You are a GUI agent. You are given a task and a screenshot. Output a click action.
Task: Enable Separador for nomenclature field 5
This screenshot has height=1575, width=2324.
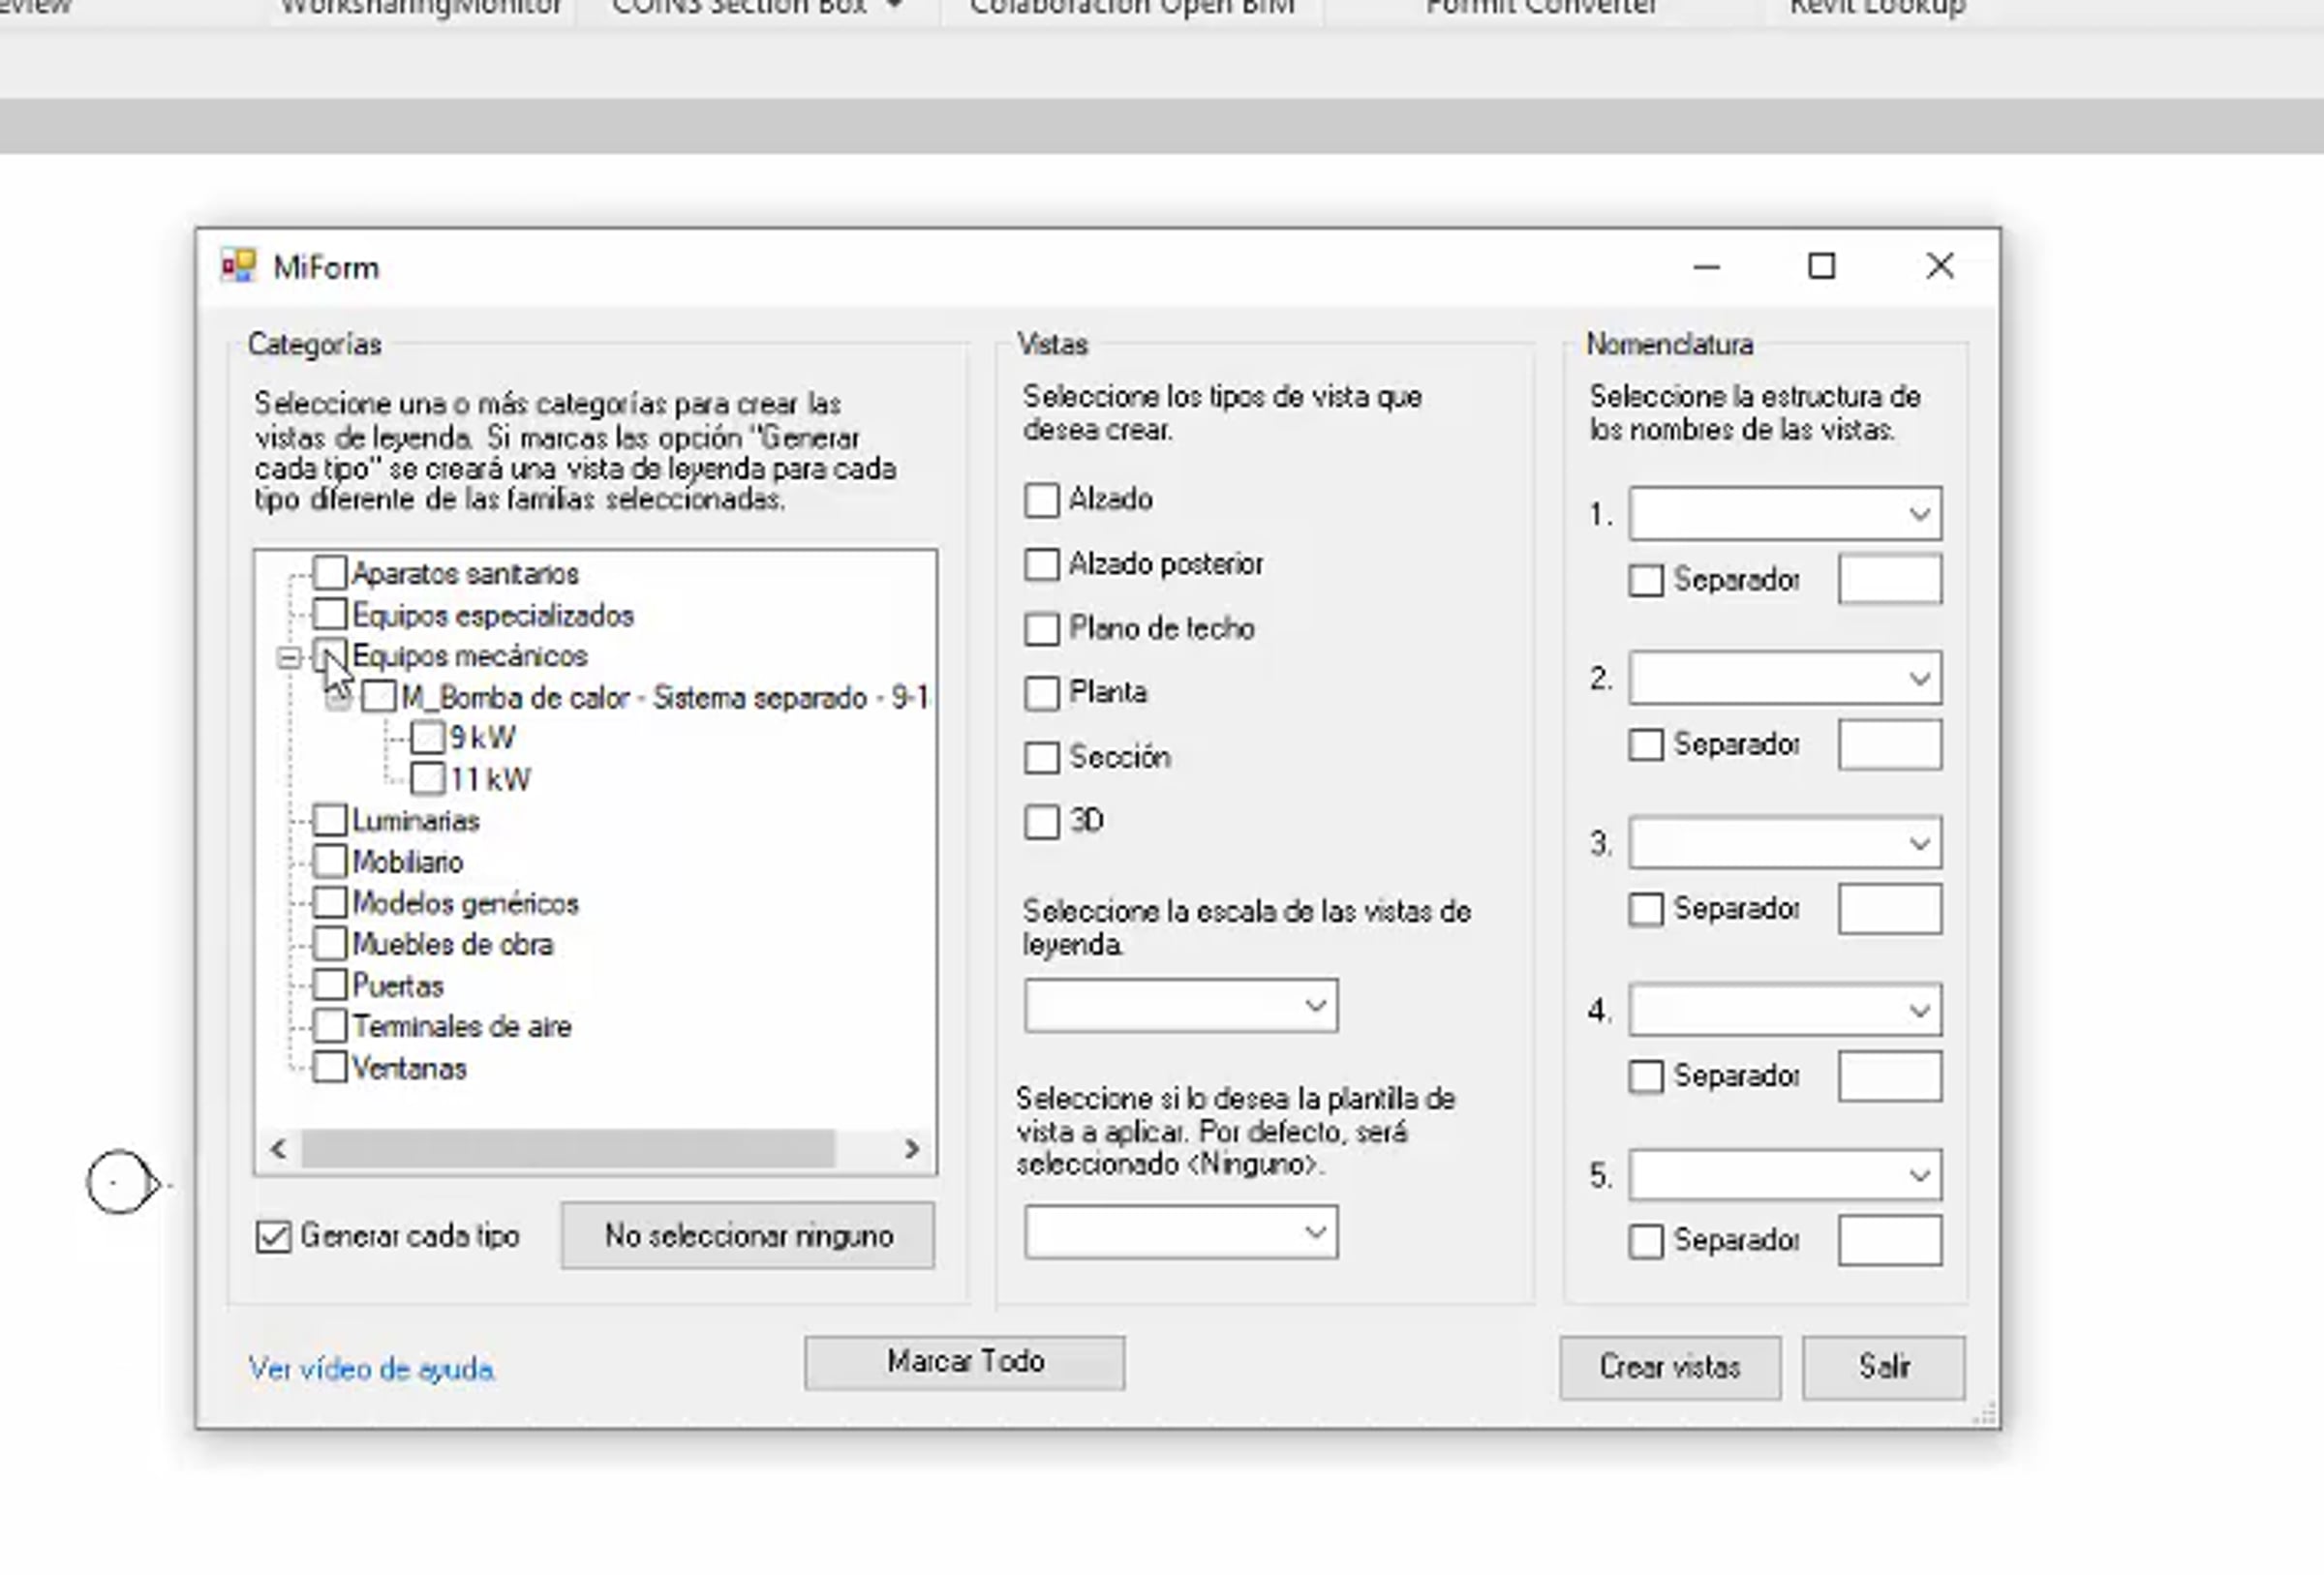(x=1646, y=1242)
